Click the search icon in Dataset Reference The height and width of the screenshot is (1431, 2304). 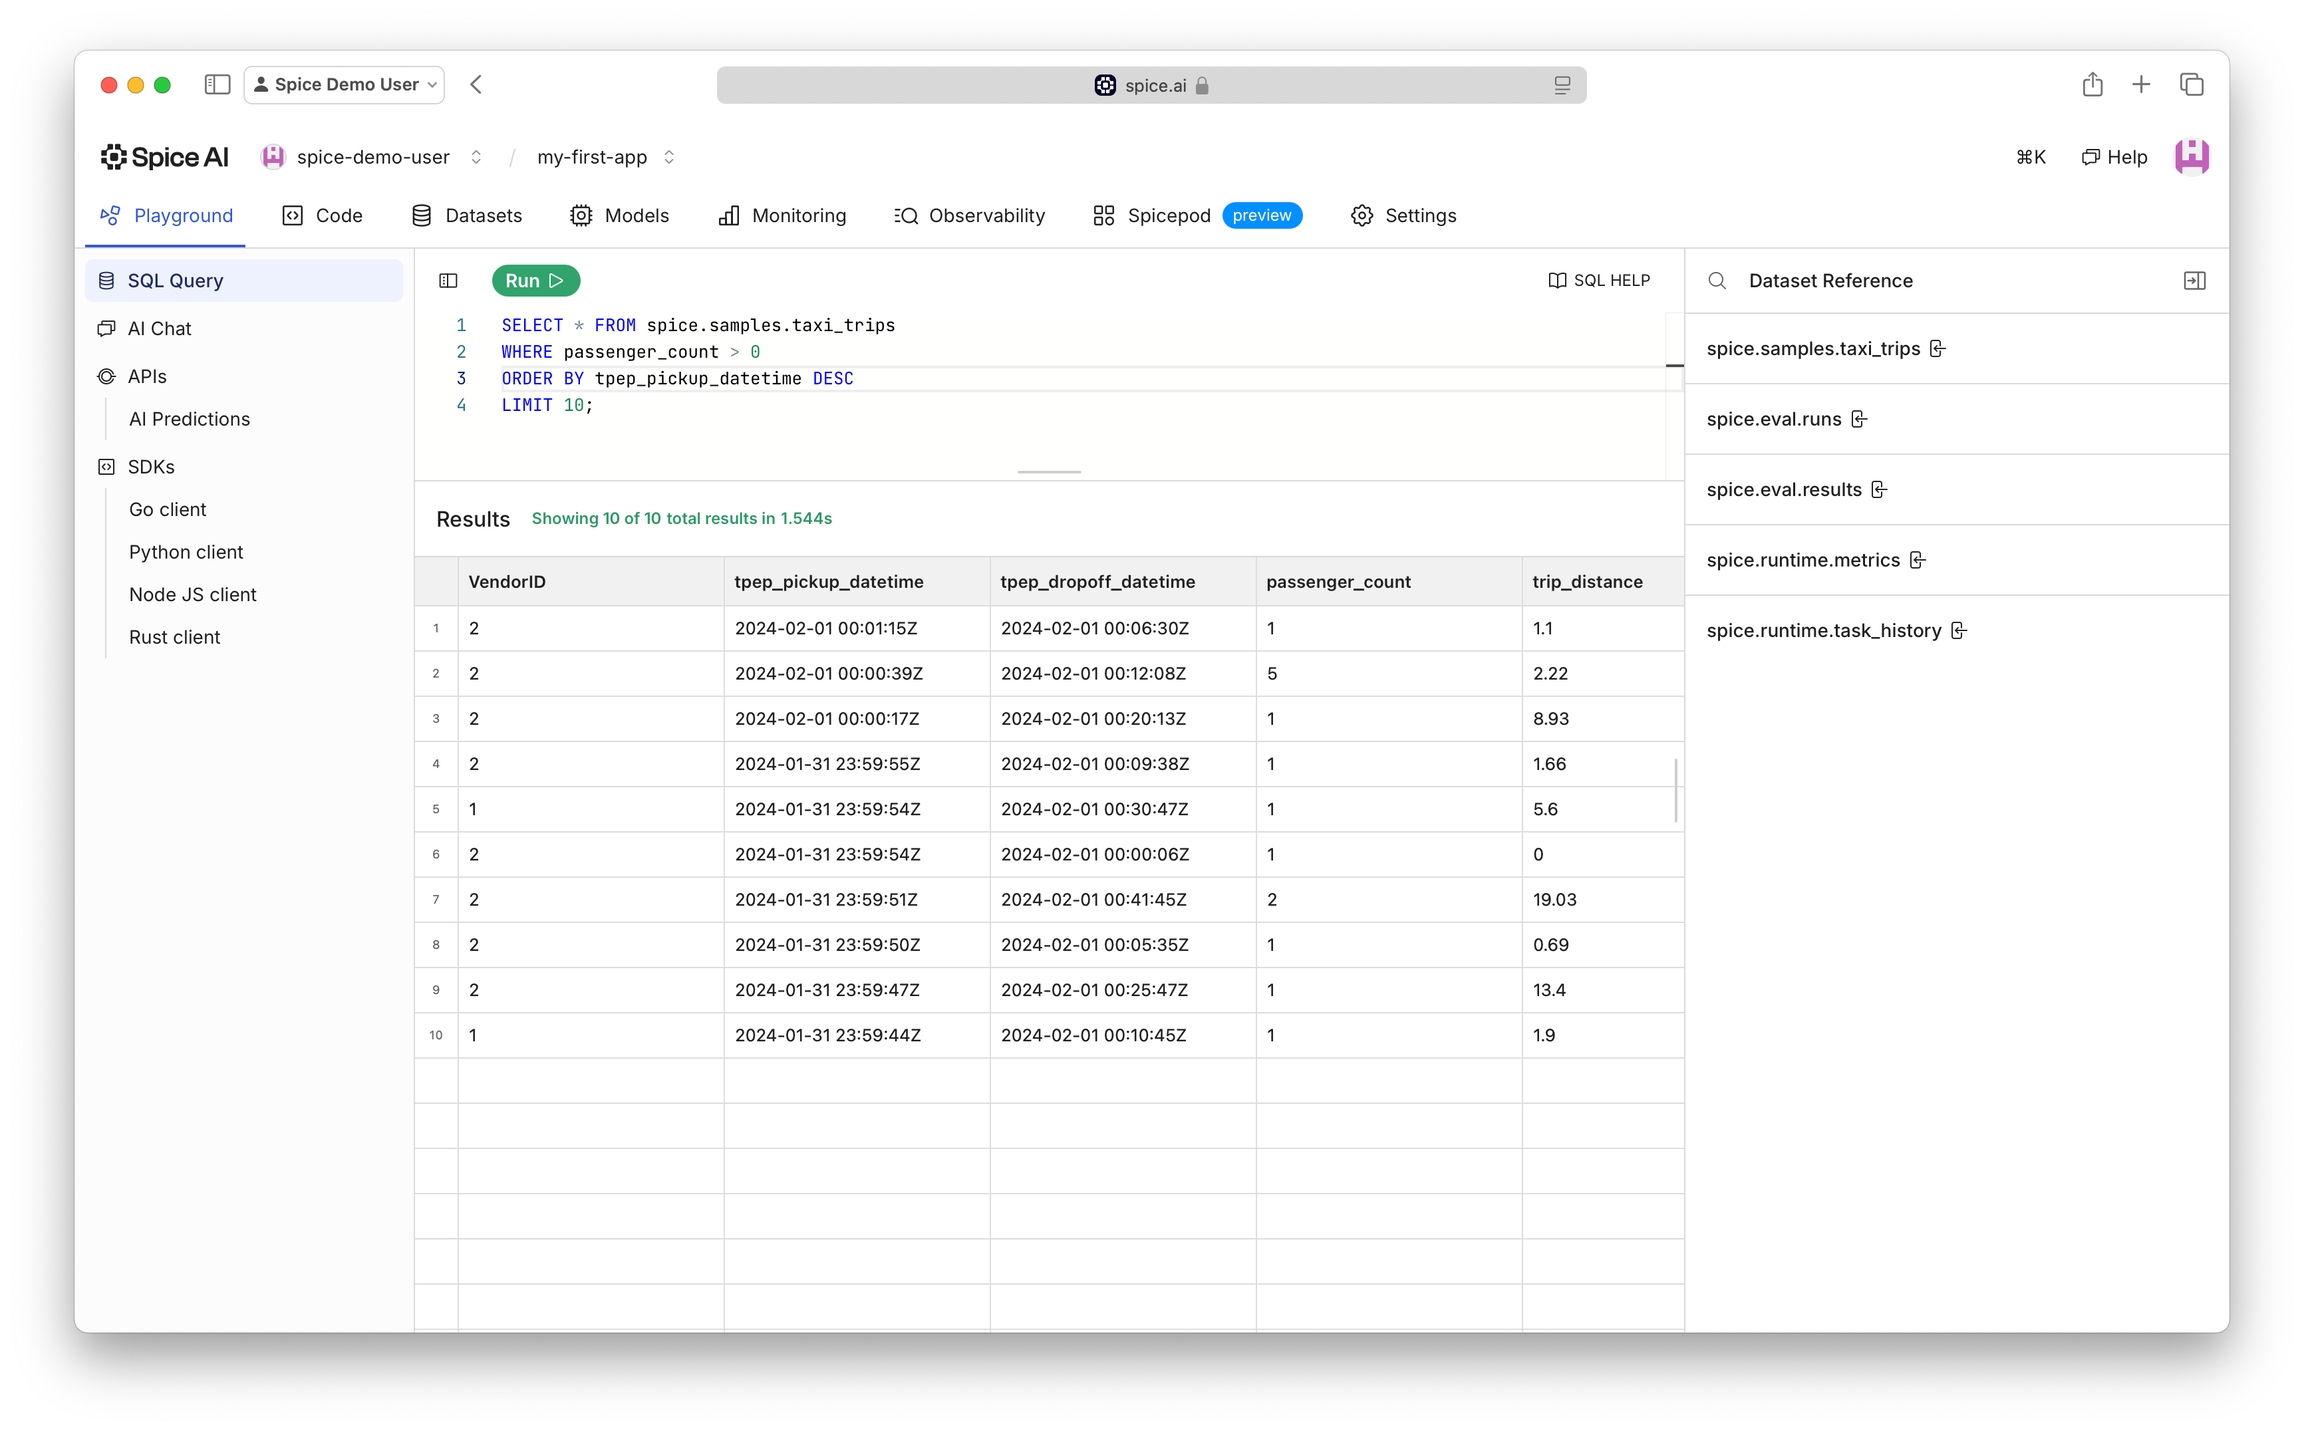click(1717, 281)
